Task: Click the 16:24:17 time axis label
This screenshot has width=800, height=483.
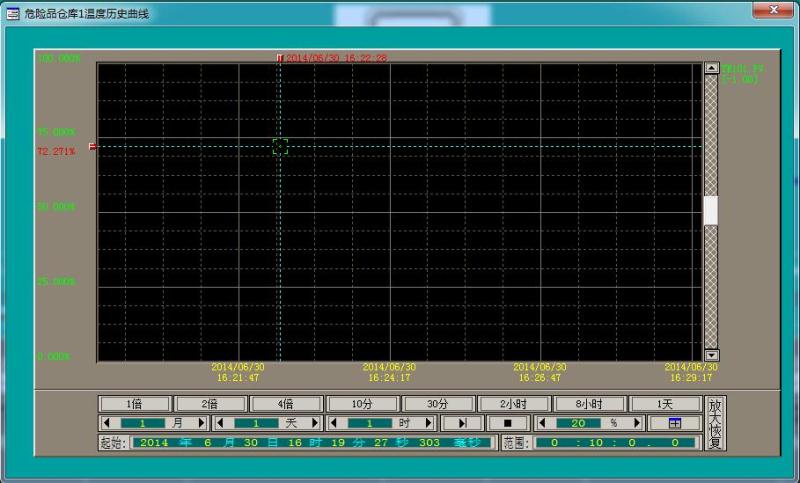Action: [389, 378]
